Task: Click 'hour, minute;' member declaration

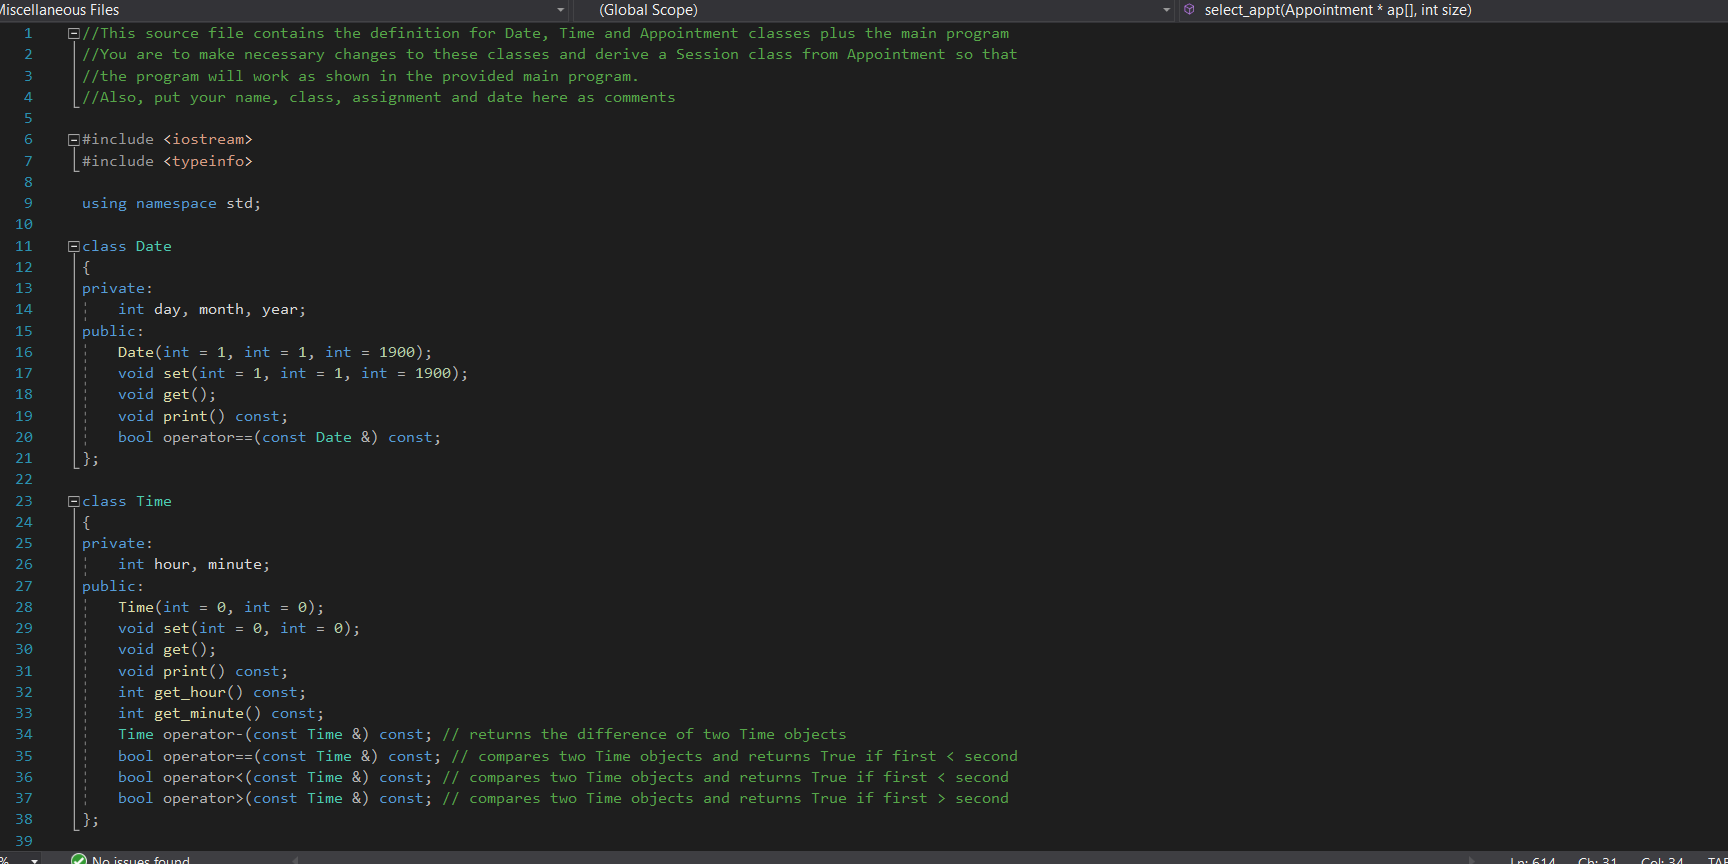Action: click(x=212, y=564)
